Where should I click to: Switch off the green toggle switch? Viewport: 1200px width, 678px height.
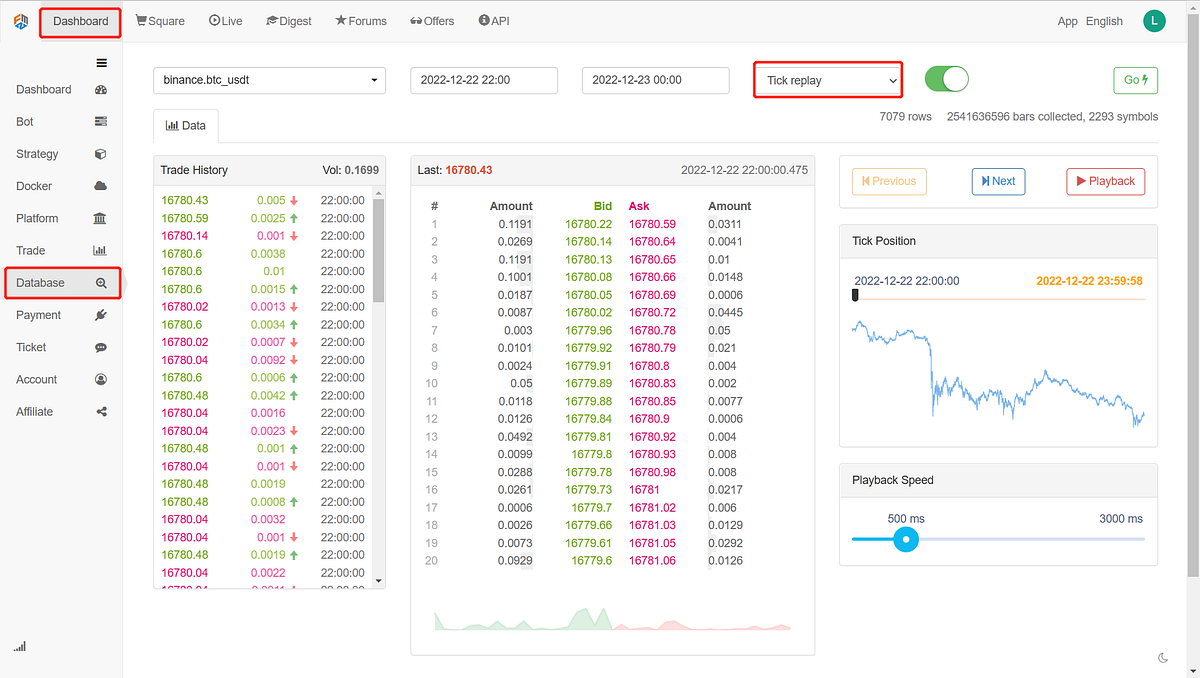coord(946,79)
